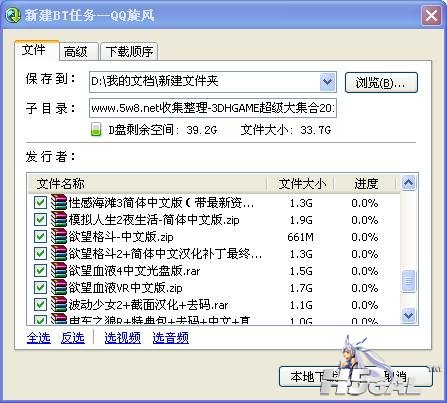Select the file name 欲望血液VR中文版.zip
Image resolution: width=447 pixels, height=403 pixels.
coord(125,288)
